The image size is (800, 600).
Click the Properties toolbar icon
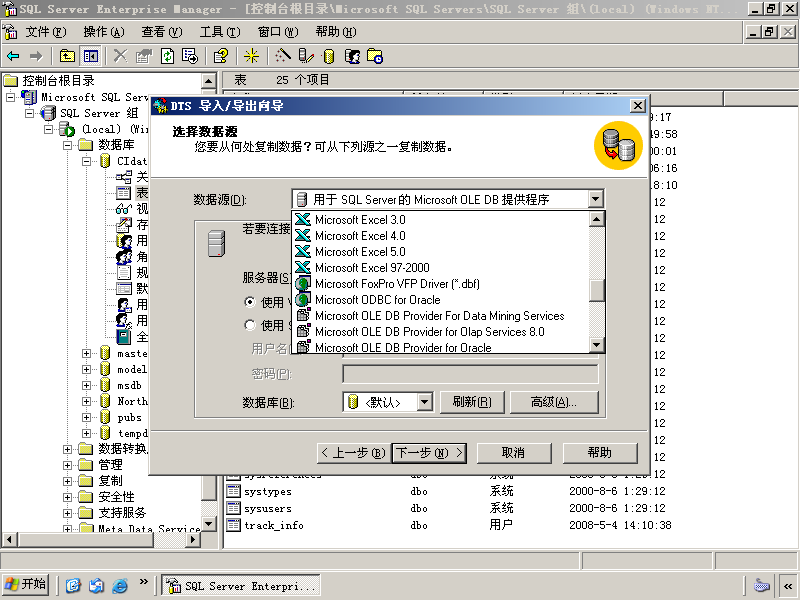click(x=144, y=56)
